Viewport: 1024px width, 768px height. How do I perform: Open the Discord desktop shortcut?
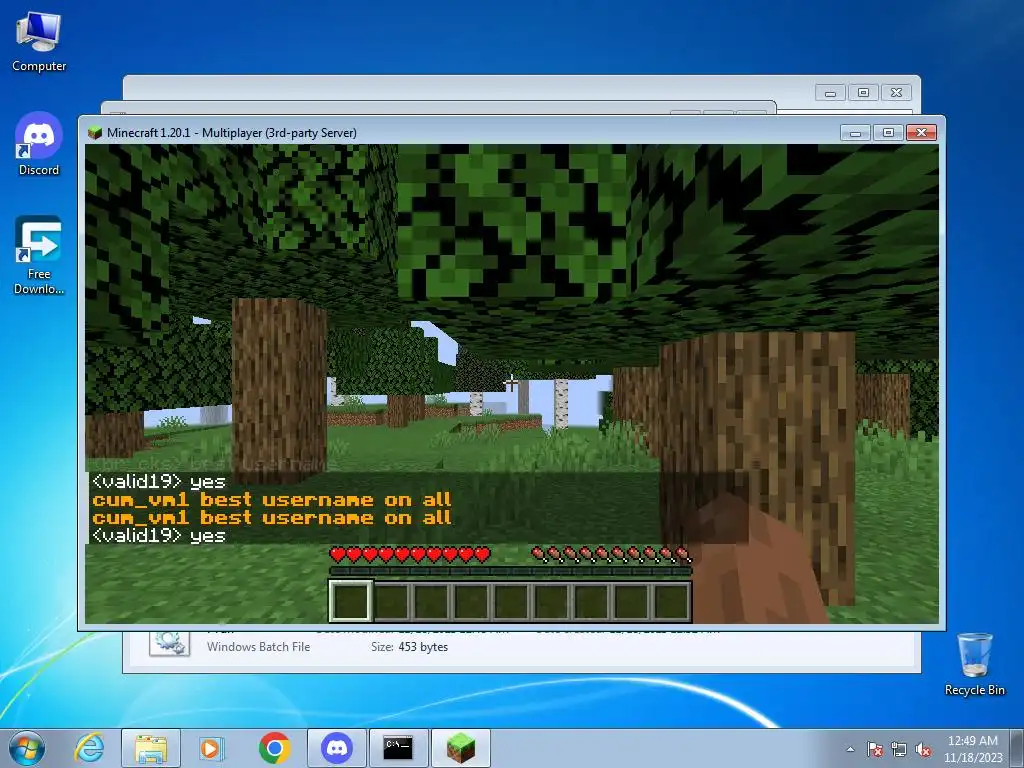(x=39, y=144)
